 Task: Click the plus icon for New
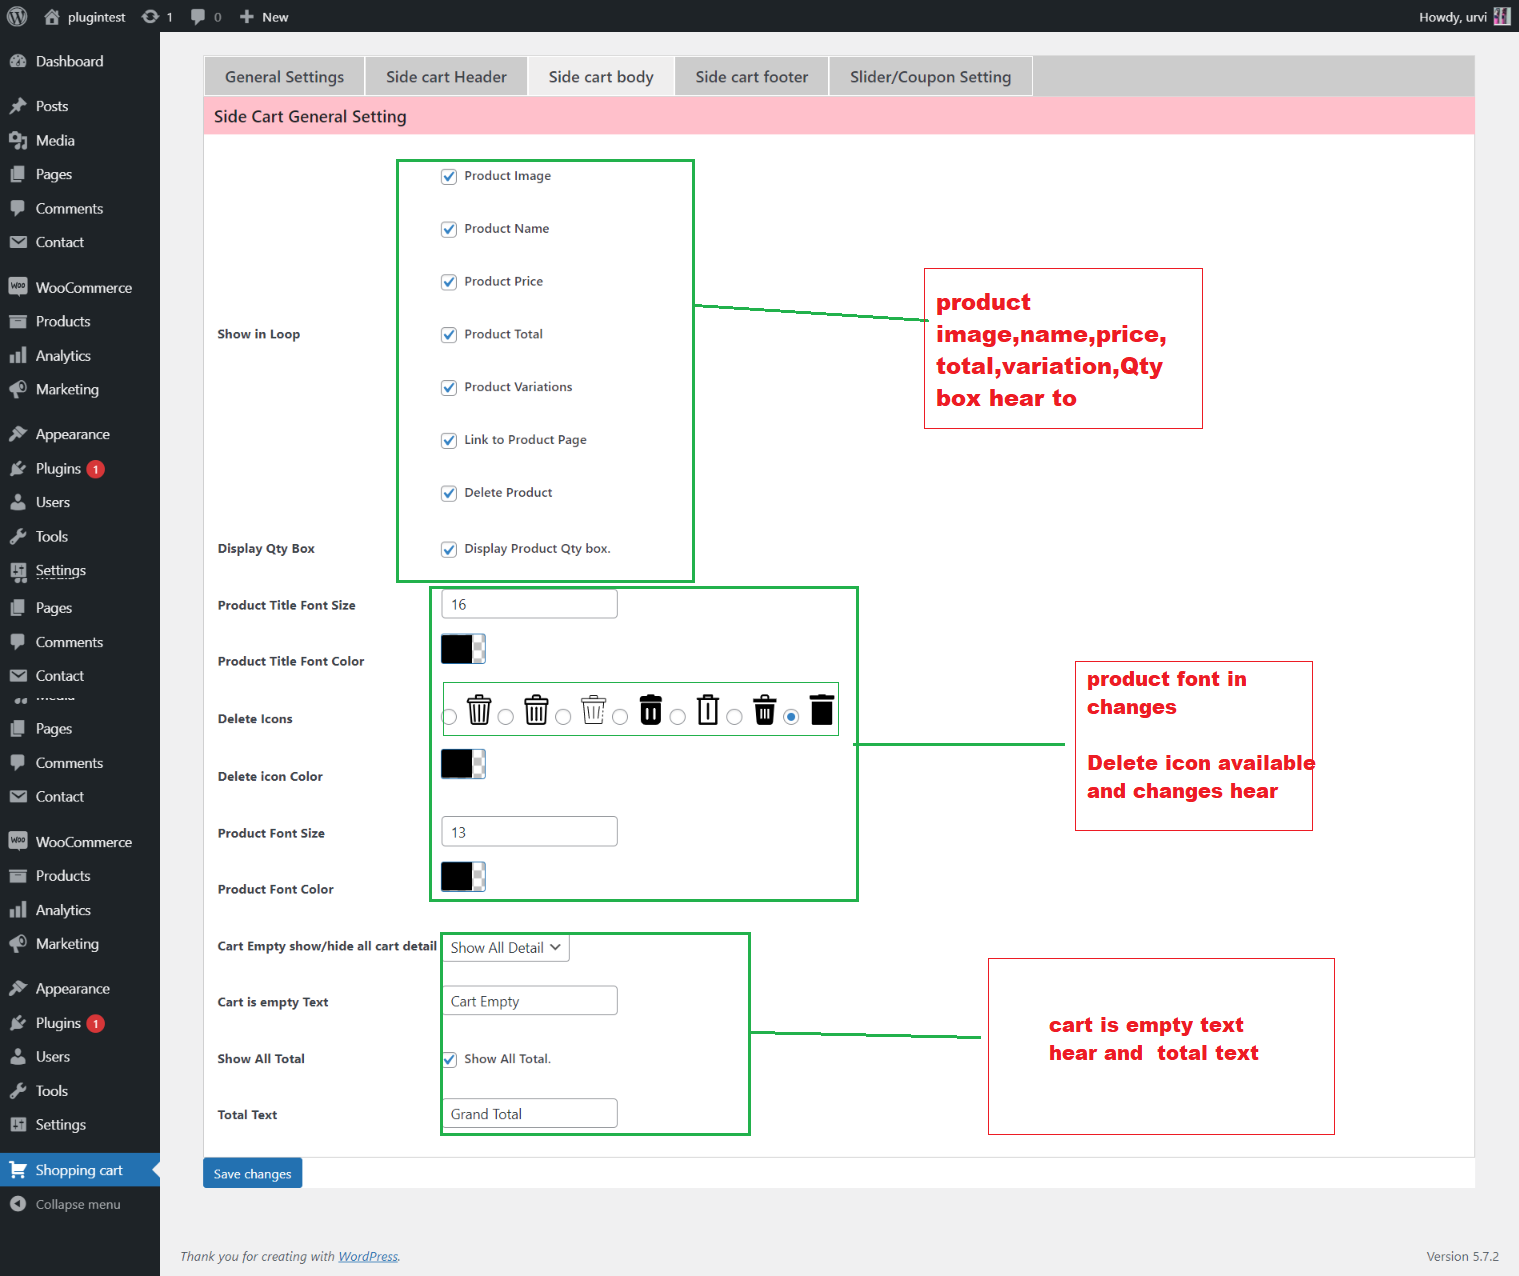click(247, 17)
